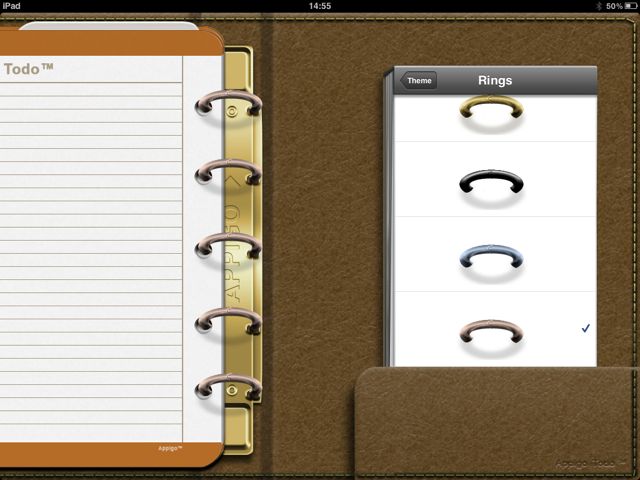Image resolution: width=640 pixels, height=480 pixels.
Task: Tap the iPad label in status bar
Action: (11, 6)
